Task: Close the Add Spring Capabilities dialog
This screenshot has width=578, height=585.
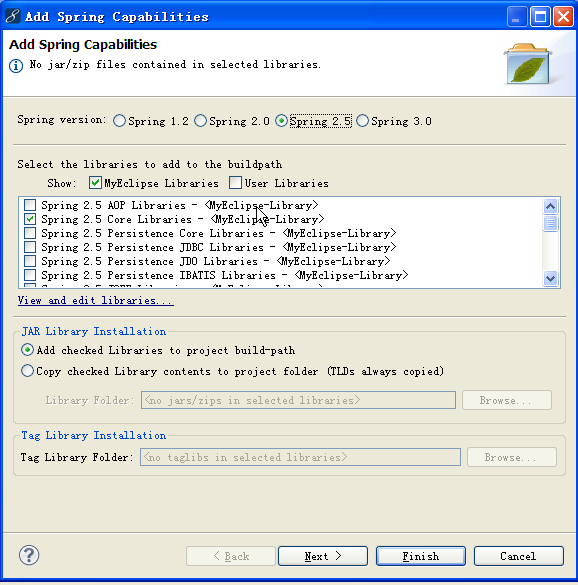Action: pos(563,17)
